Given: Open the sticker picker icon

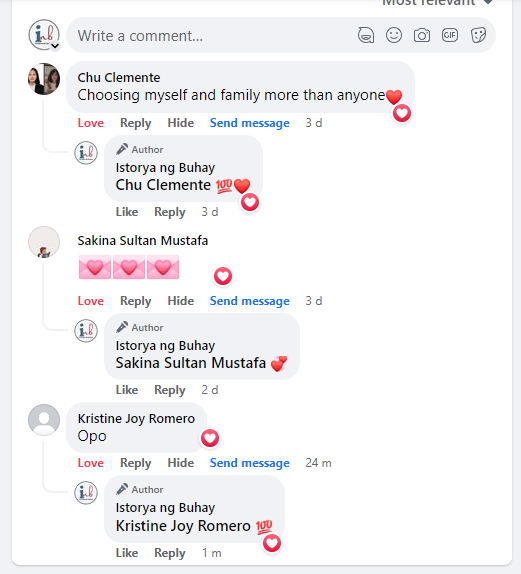Looking at the screenshot, I should click(478, 36).
